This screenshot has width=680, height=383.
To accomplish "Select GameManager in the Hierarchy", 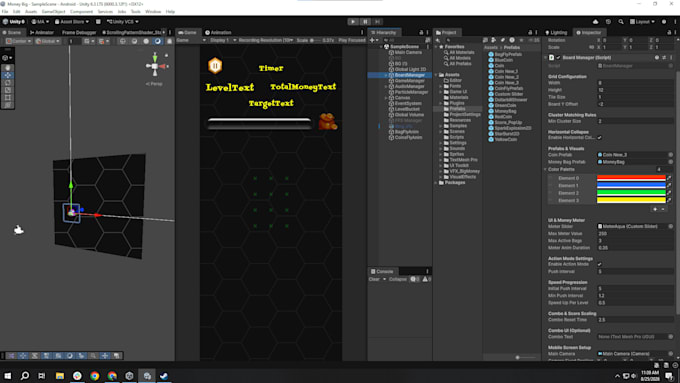I will pos(409,81).
